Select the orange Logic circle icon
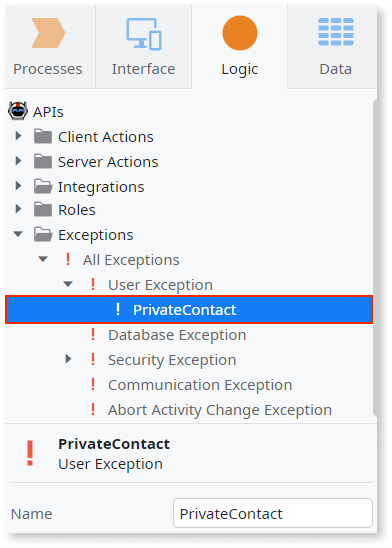Image resolution: width=392 pixels, height=548 pixels. [x=240, y=33]
